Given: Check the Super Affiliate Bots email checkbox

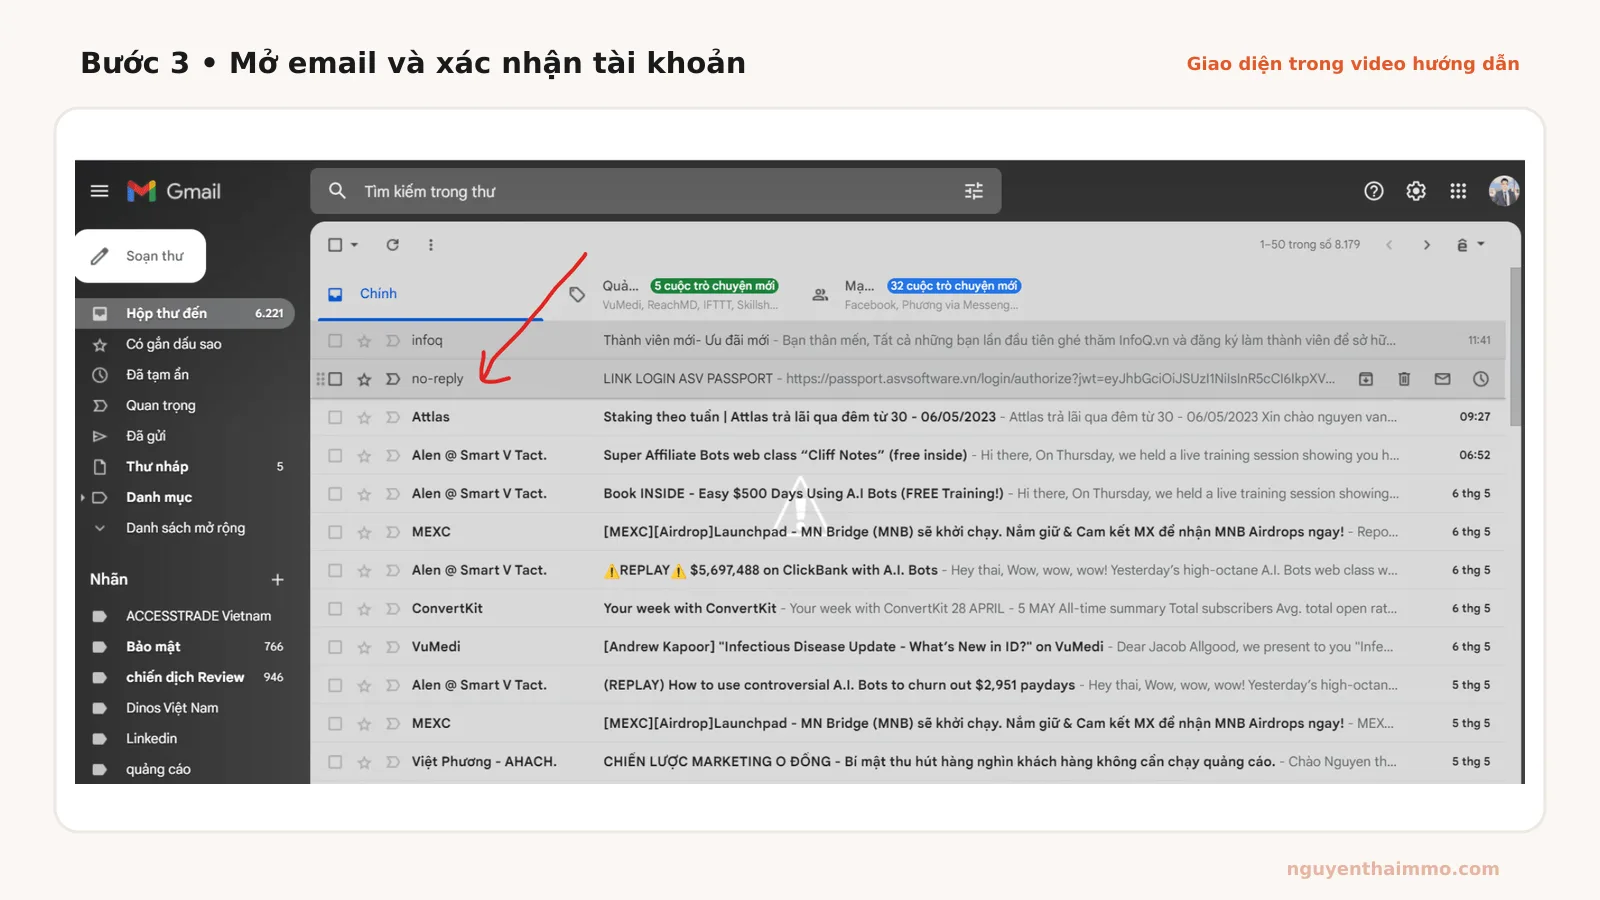Looking at the screenshot, I should [x=335, y=455].
